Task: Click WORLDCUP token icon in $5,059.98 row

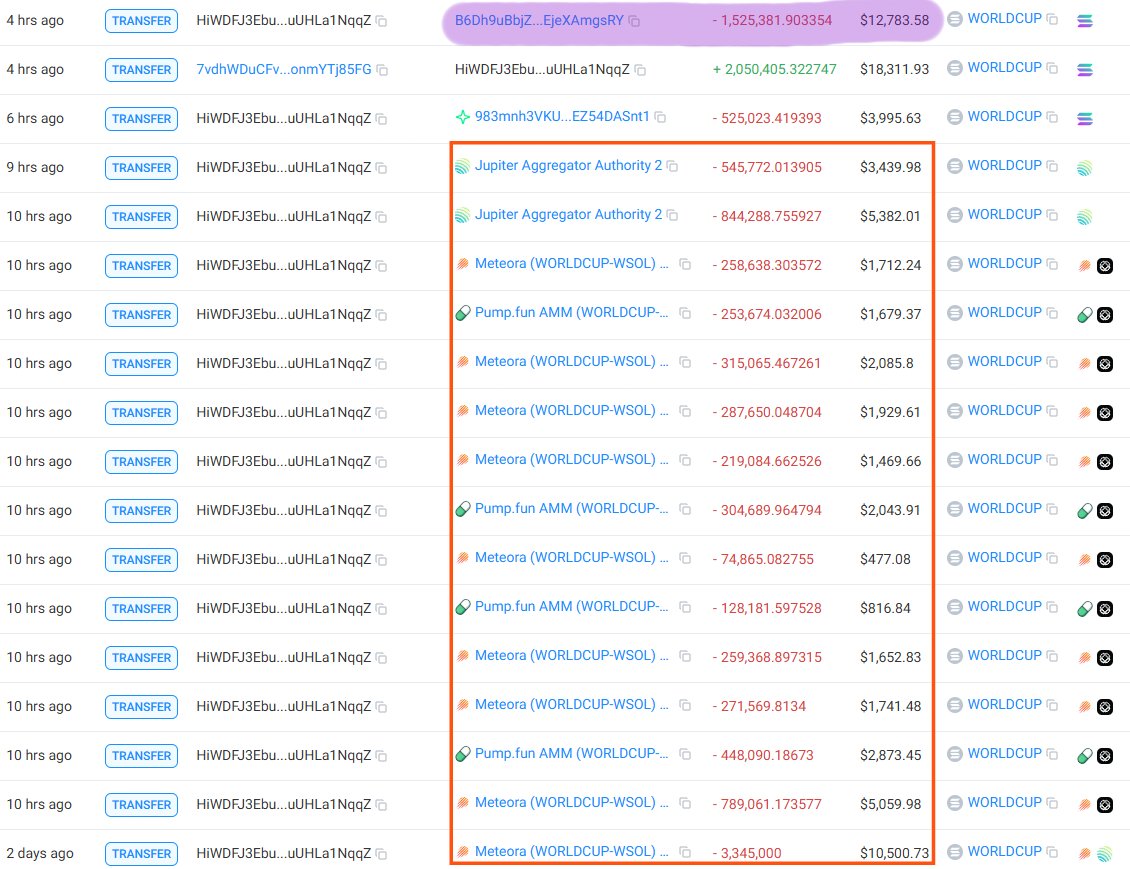Action: tap(955, 803)
